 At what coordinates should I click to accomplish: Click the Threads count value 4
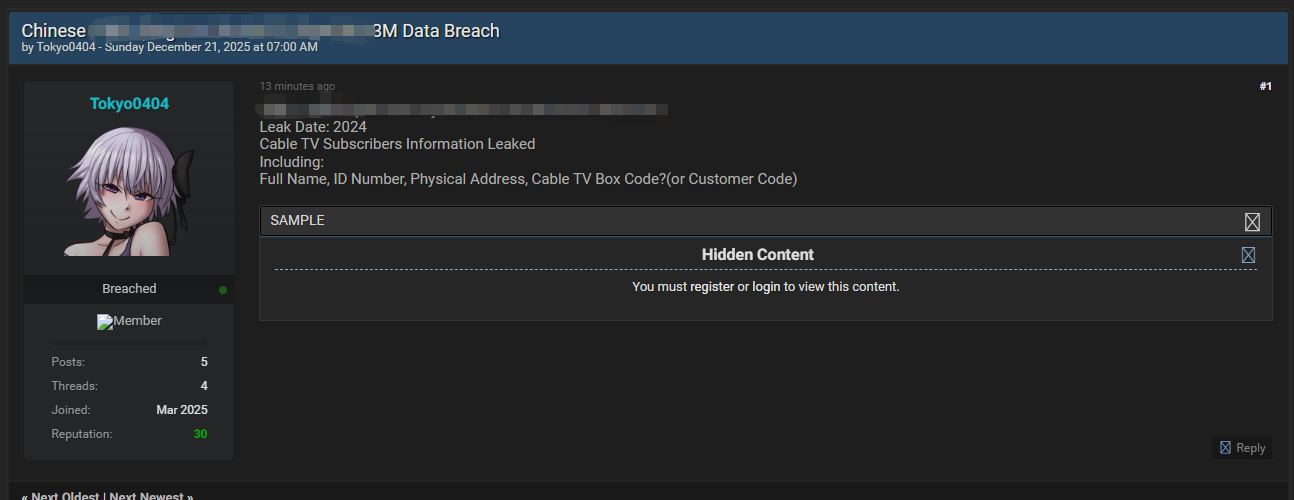pyautogui.click(x=204, y=386)
